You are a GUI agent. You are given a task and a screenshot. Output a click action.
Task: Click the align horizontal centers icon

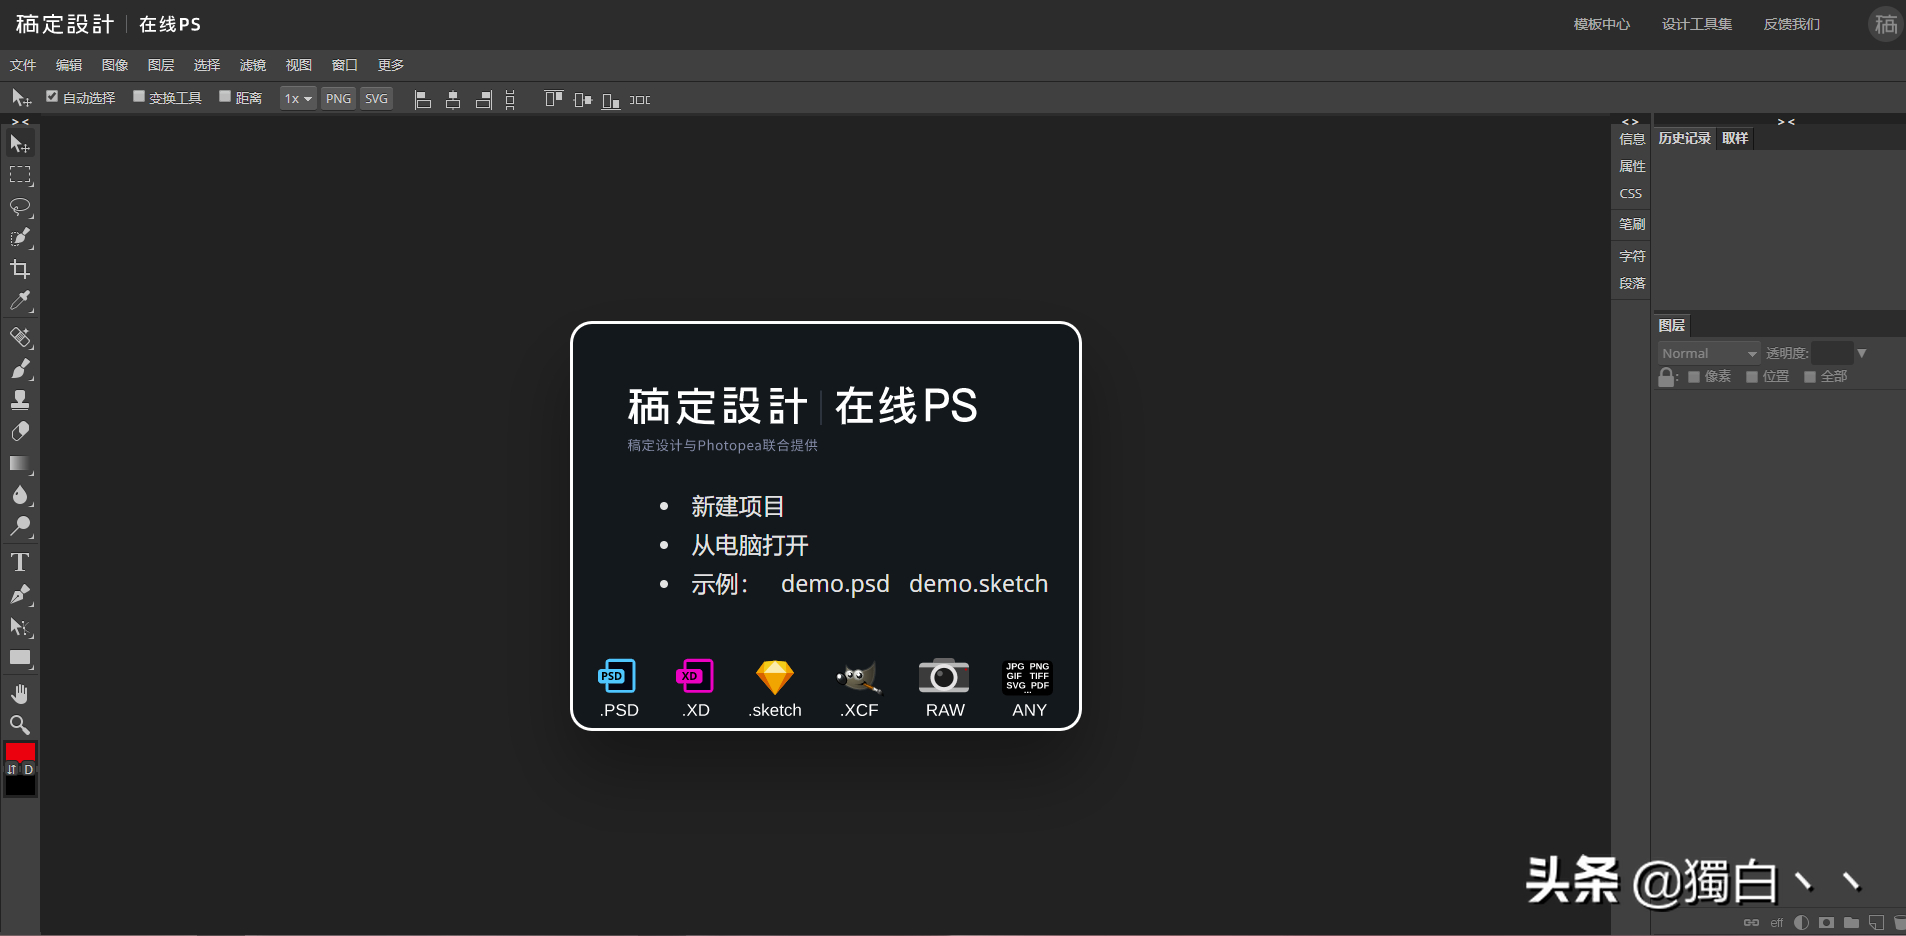pos(453,100)
